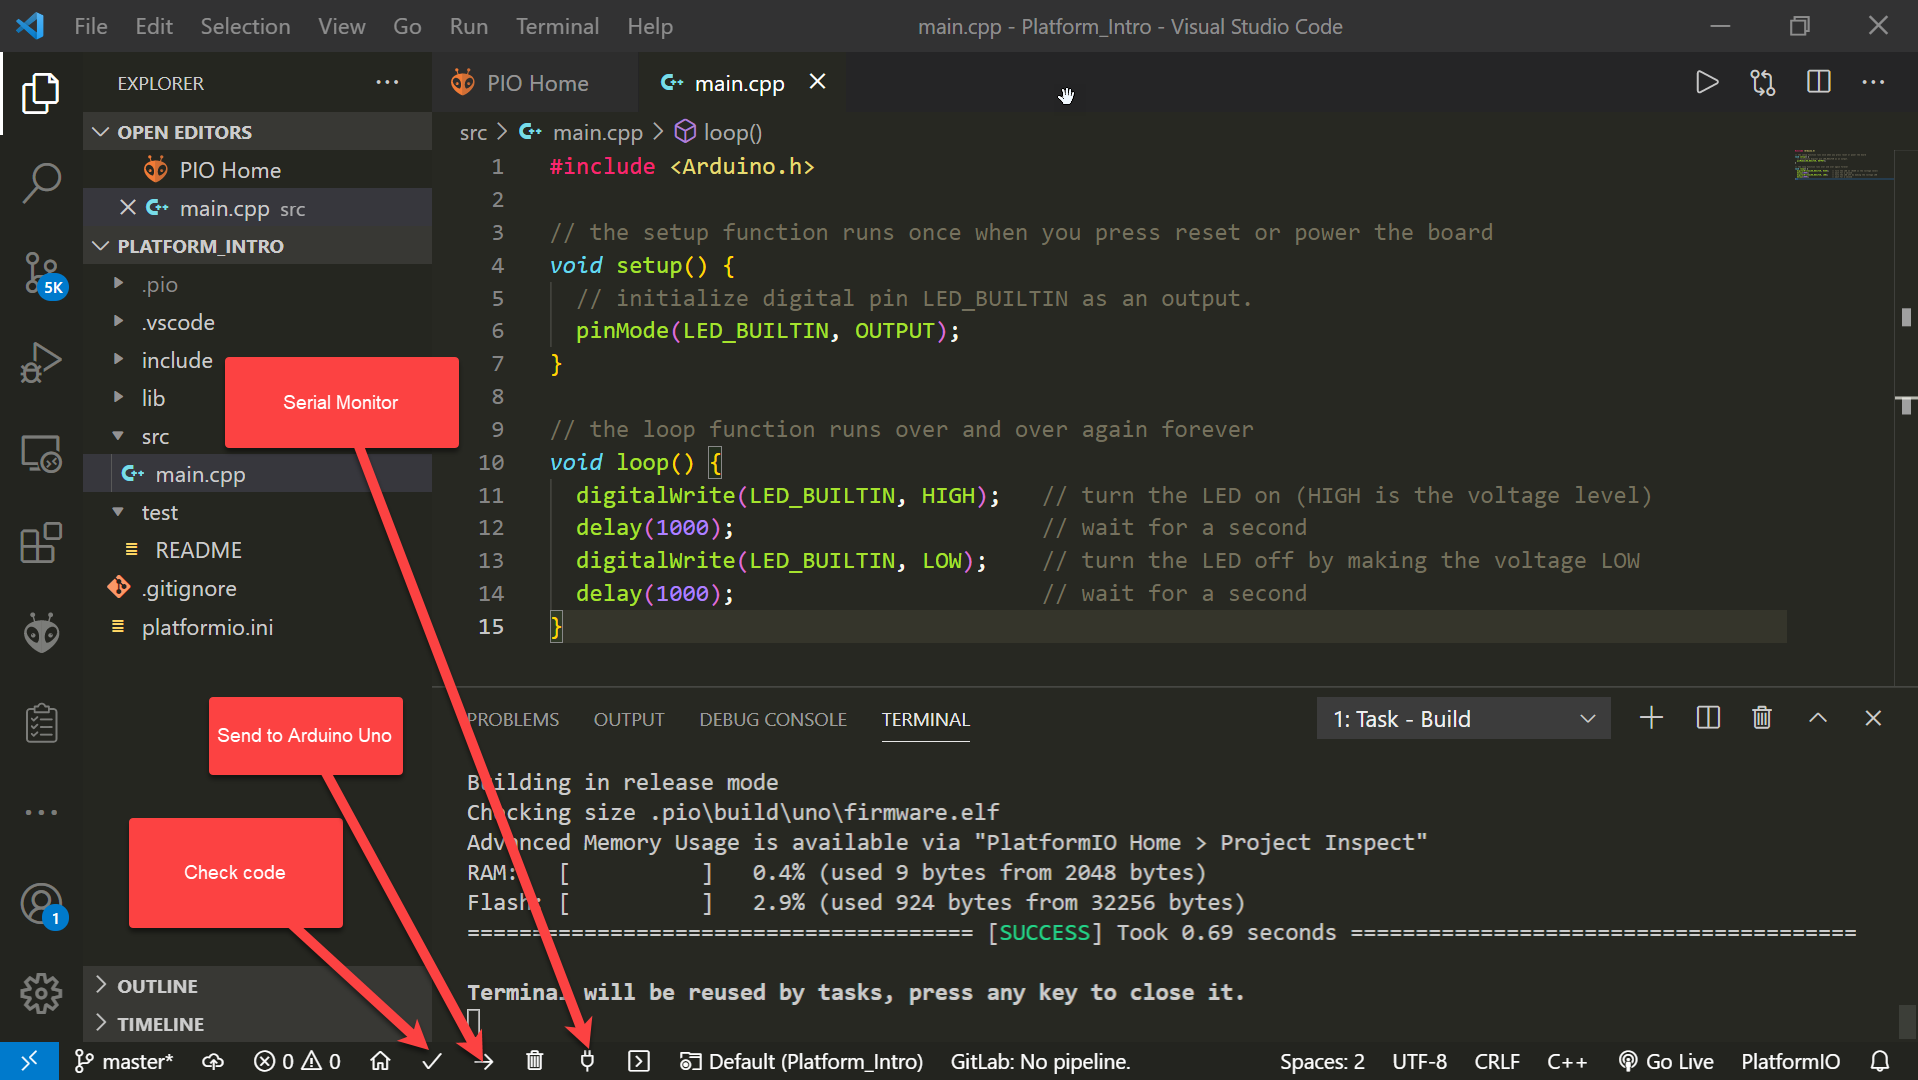The image size is (1918, 1080).
Task: Open Explorer views and more actions menu
Action: click(387, 82)
